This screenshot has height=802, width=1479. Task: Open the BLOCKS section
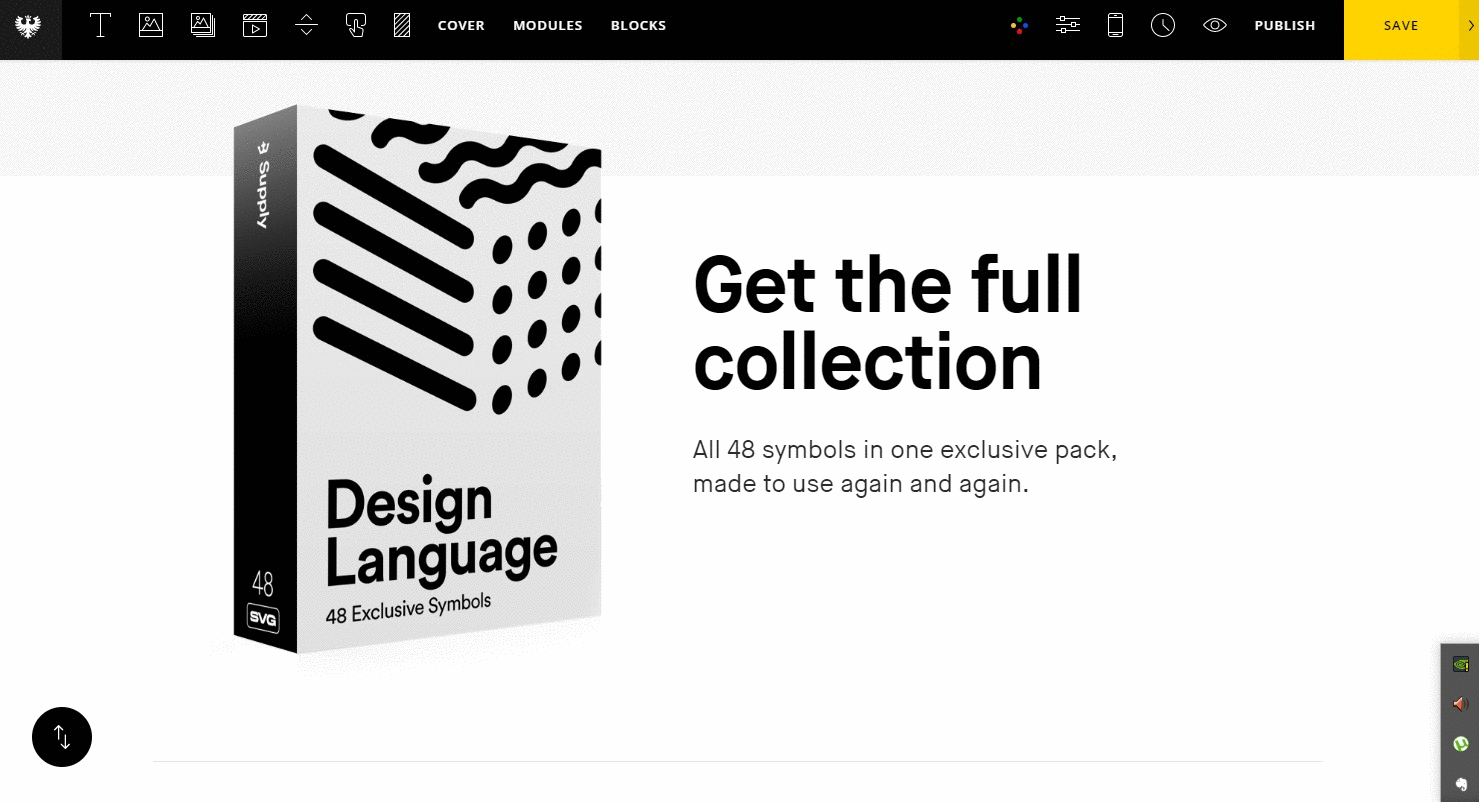pyautogui.click(x=638, y=25)
